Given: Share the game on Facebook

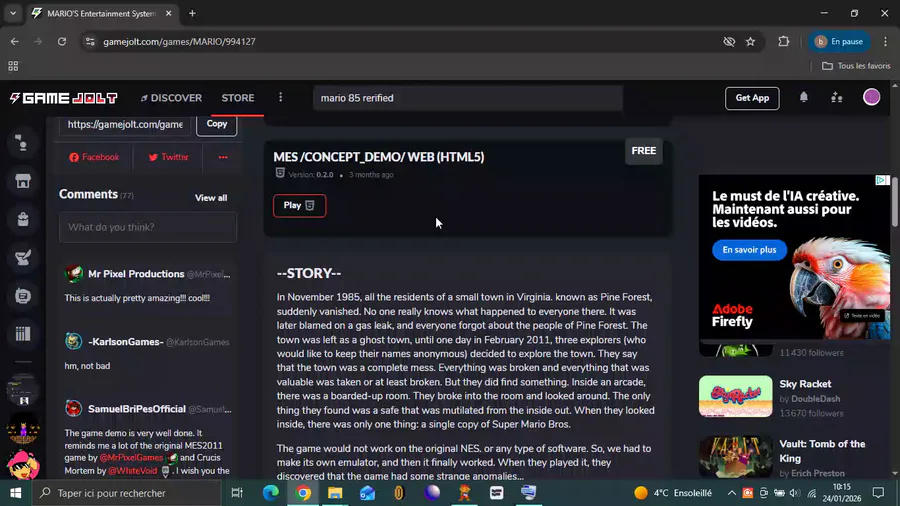Looking at the screenshot, I should coord(94,157).
